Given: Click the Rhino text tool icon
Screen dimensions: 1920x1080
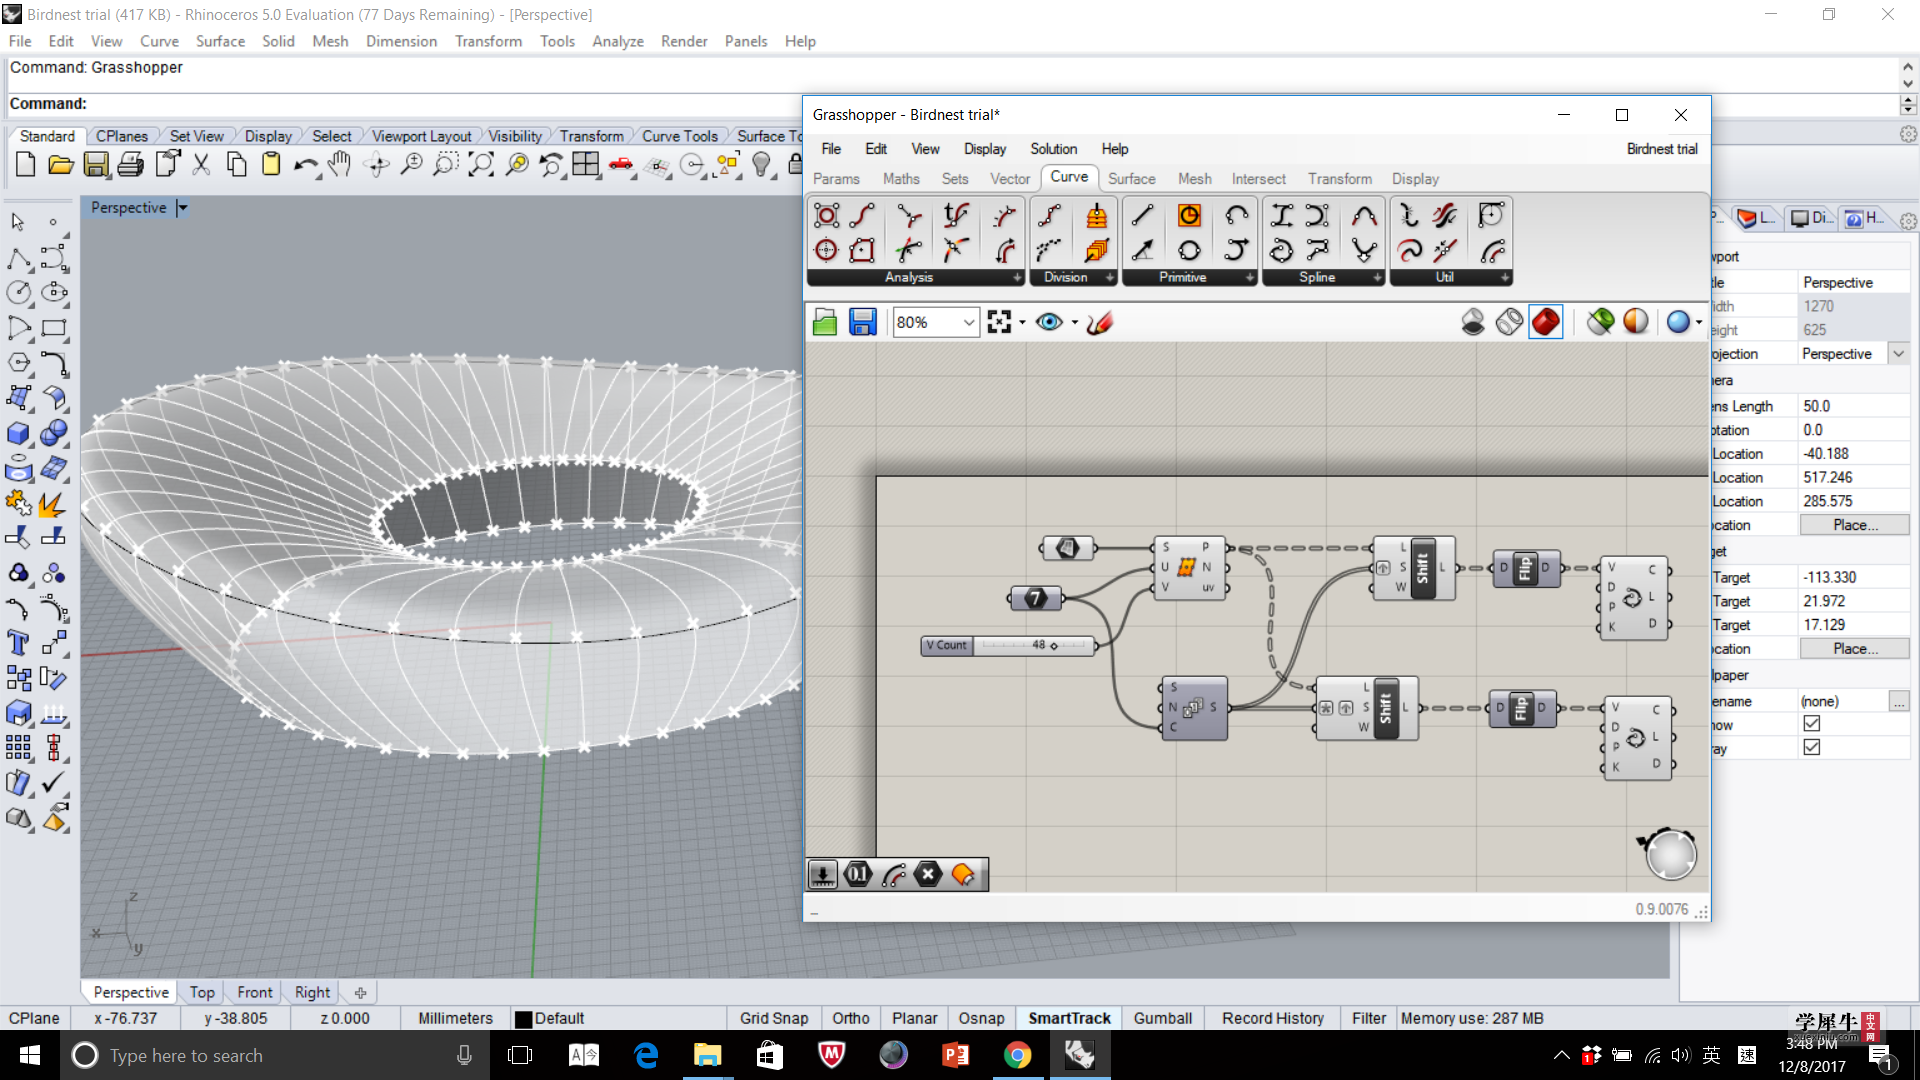Looking at the screenshot, I should click(18, 643).
